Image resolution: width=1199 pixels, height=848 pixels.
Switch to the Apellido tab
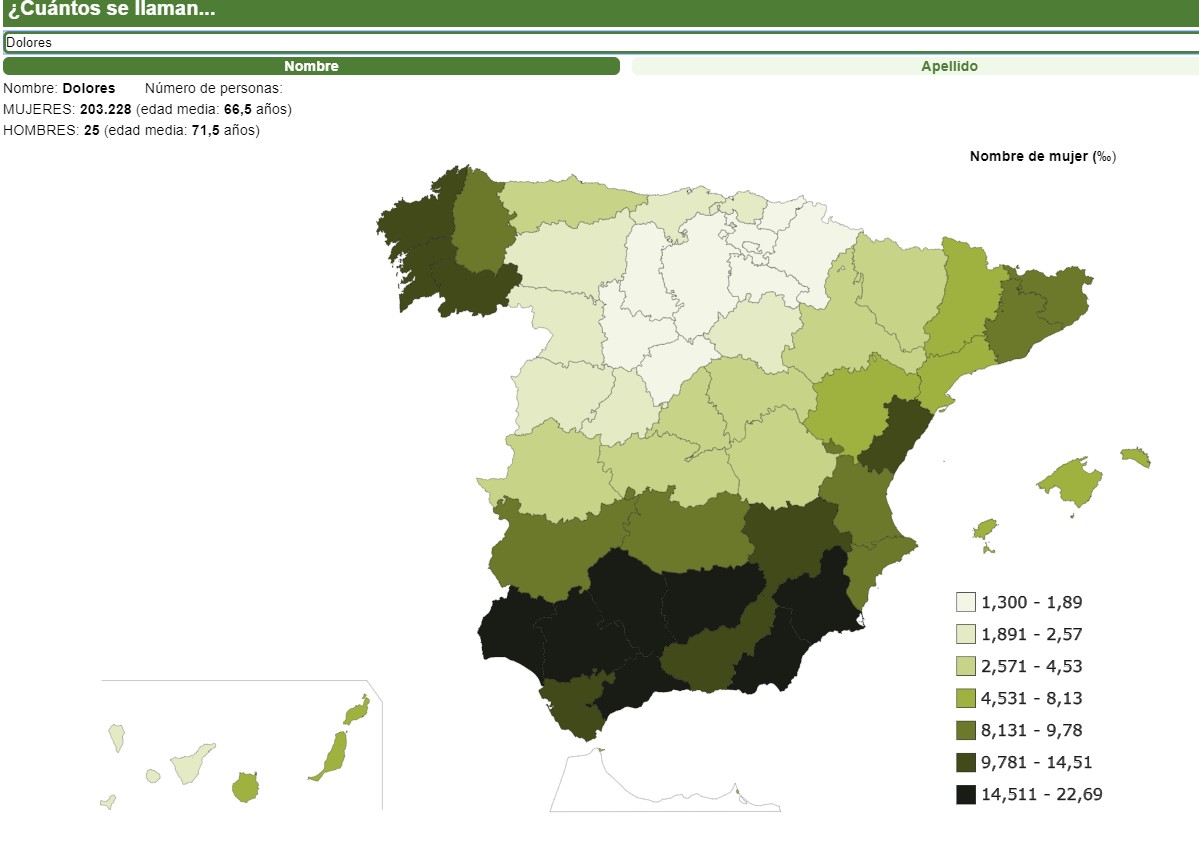tap(914, 66)
